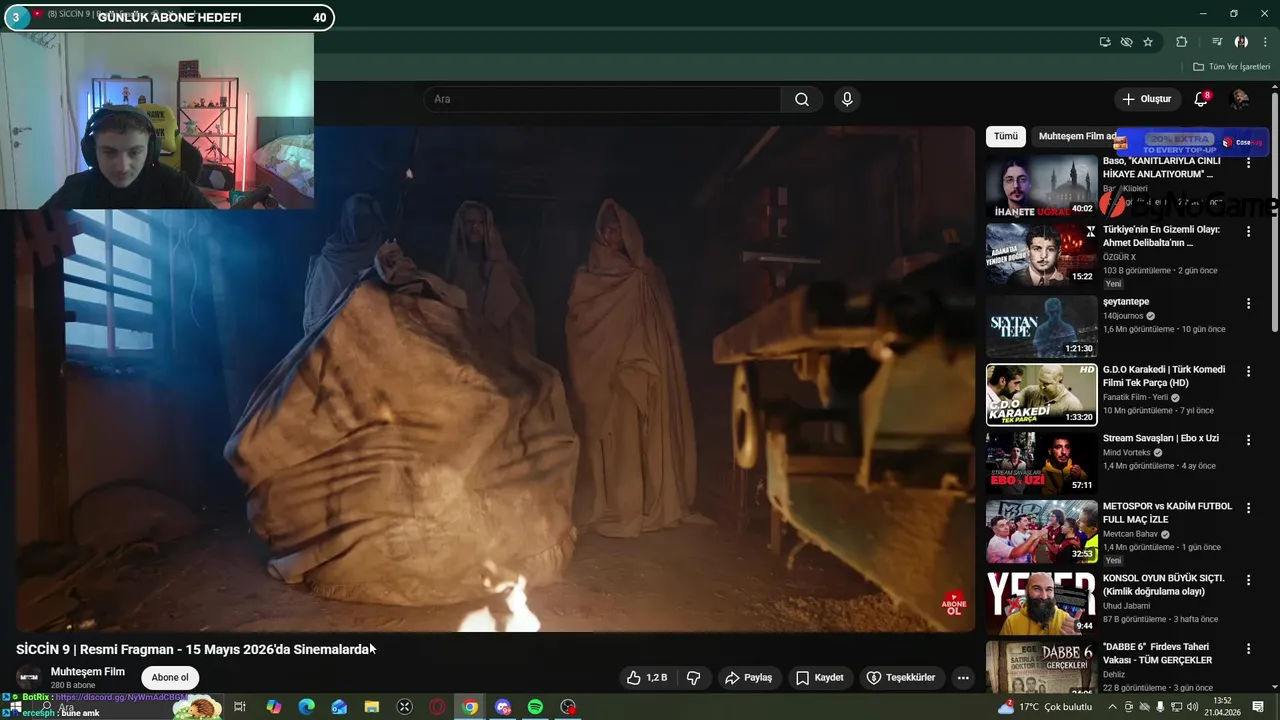1280x720 pixels.
Task: Click the page vertical scrollbar
Action: pos(1275,210)
